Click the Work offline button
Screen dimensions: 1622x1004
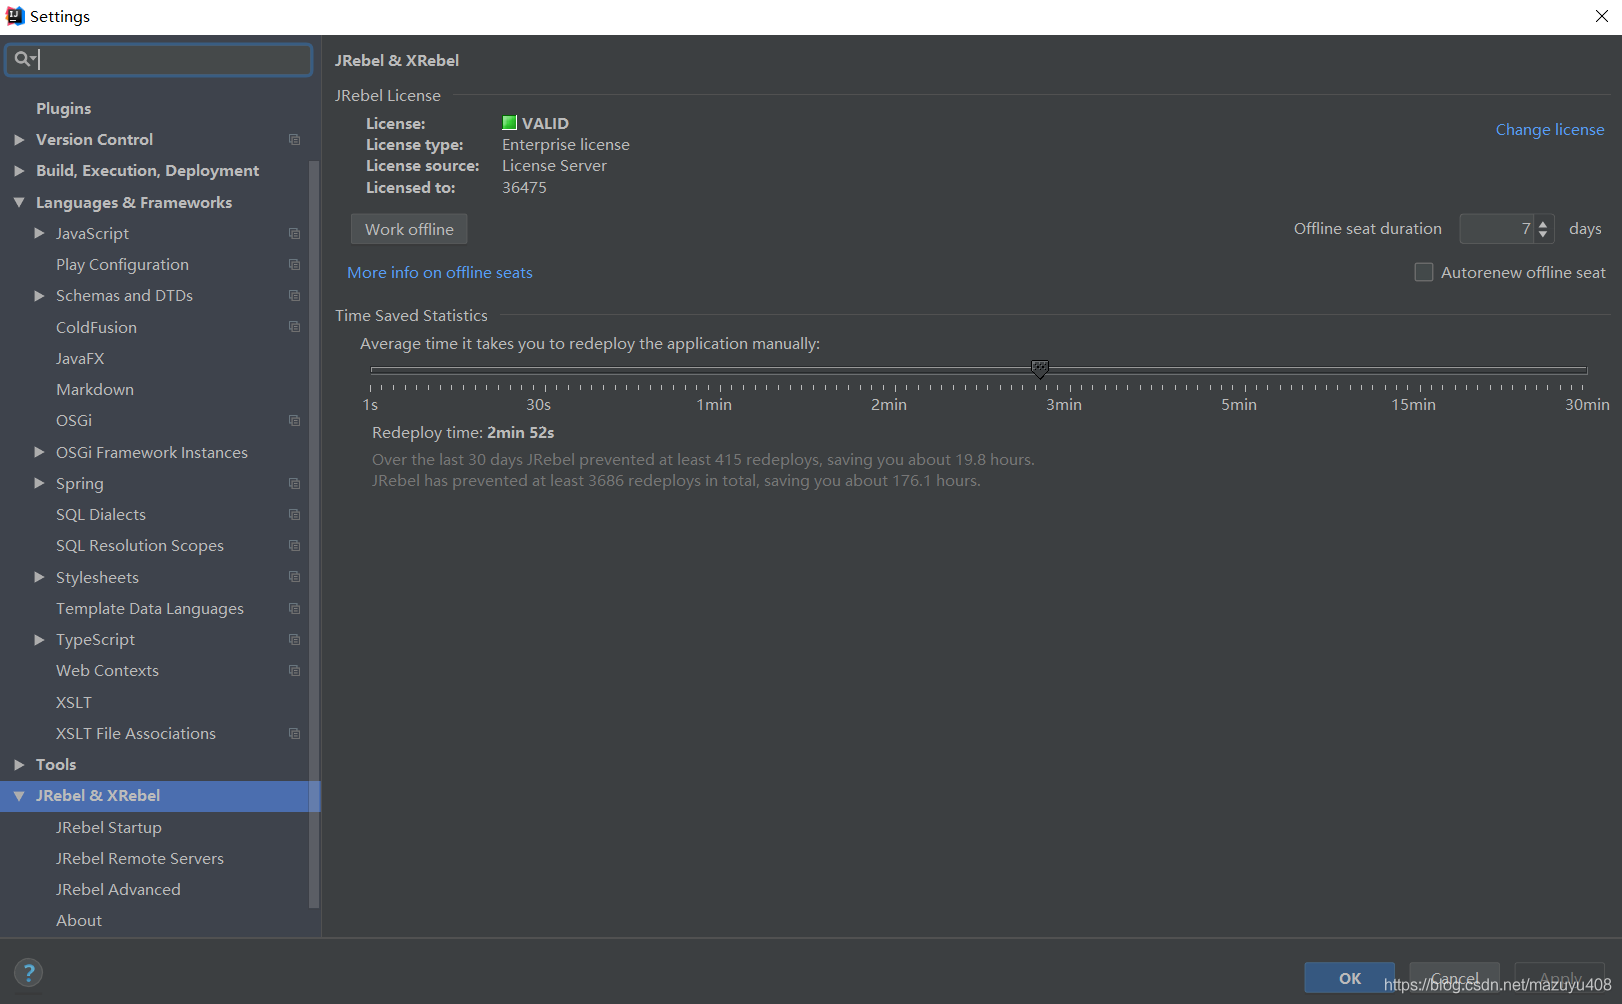pyautogui.click(x=409, y=229)
